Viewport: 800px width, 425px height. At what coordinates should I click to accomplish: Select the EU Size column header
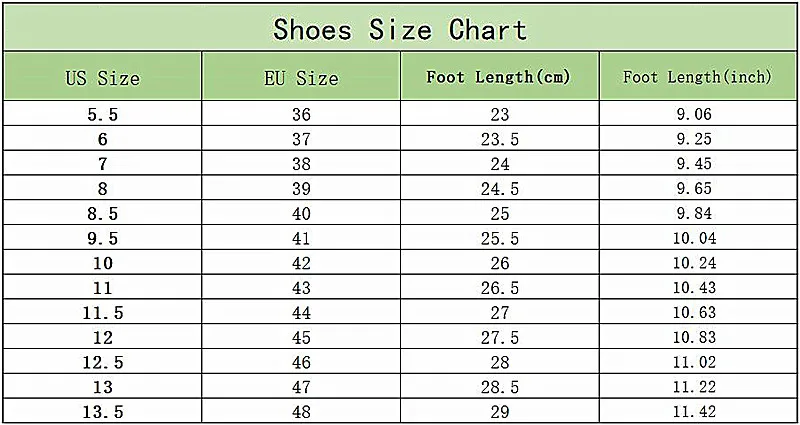[x=301, y=77]
